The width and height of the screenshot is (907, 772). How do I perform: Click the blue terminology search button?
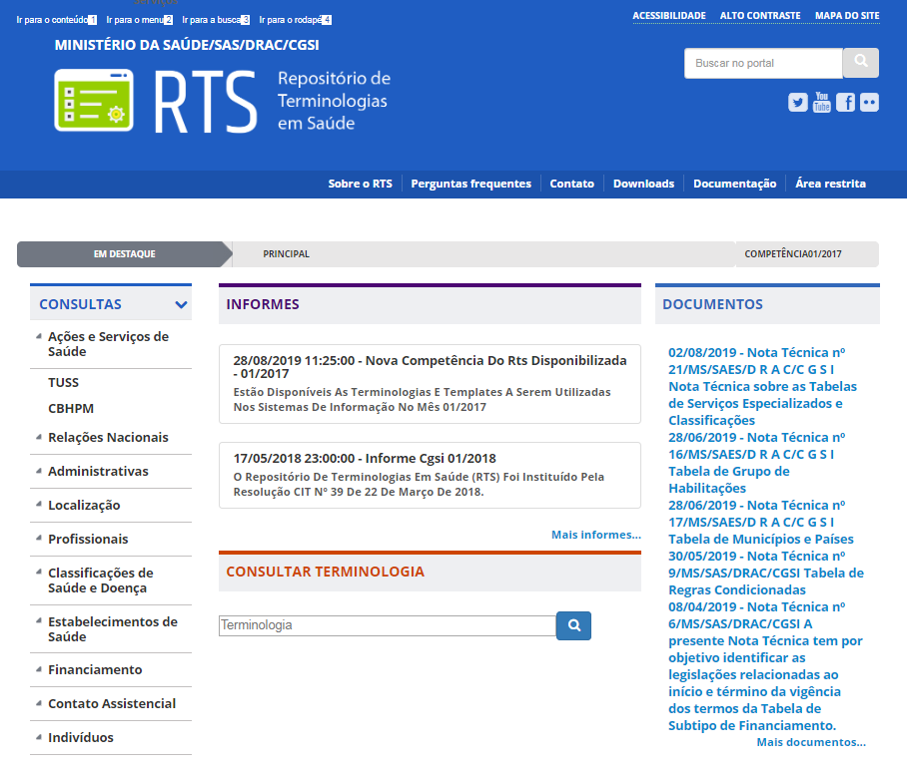(x=574, y=626)
